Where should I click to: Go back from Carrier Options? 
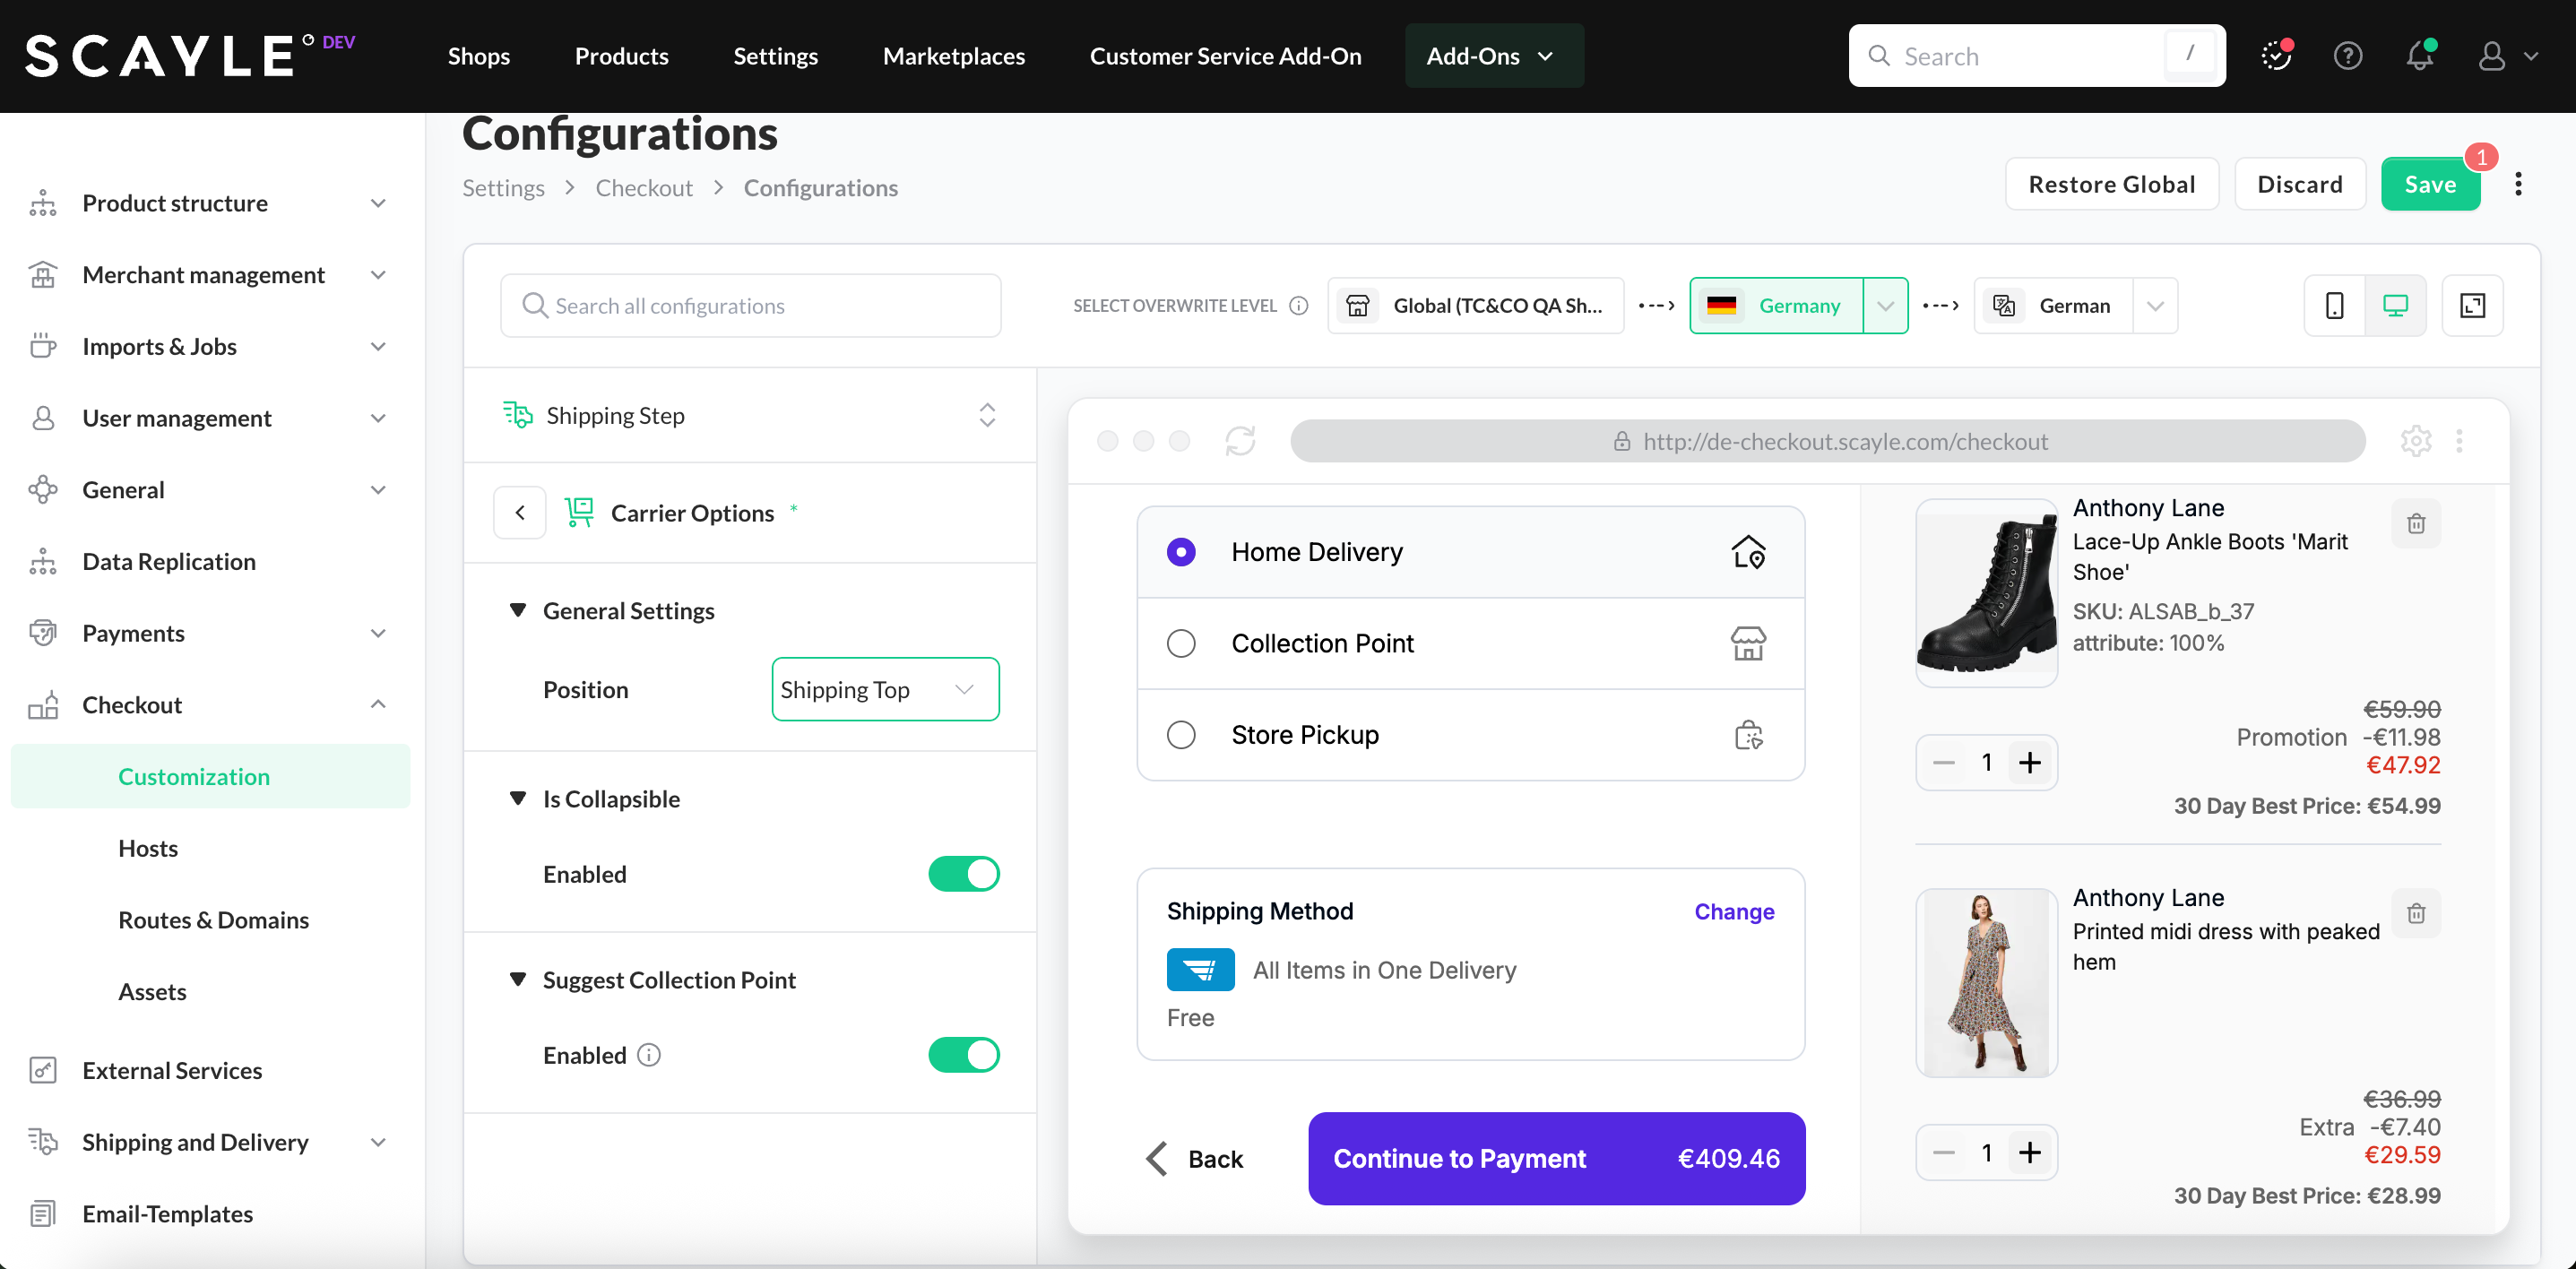tap(520, 513)
